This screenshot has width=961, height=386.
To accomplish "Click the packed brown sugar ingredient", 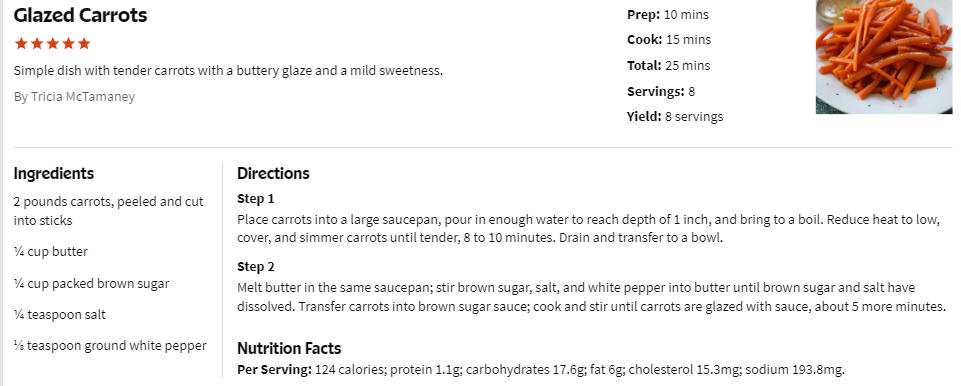I will click(x=91, y=284).
